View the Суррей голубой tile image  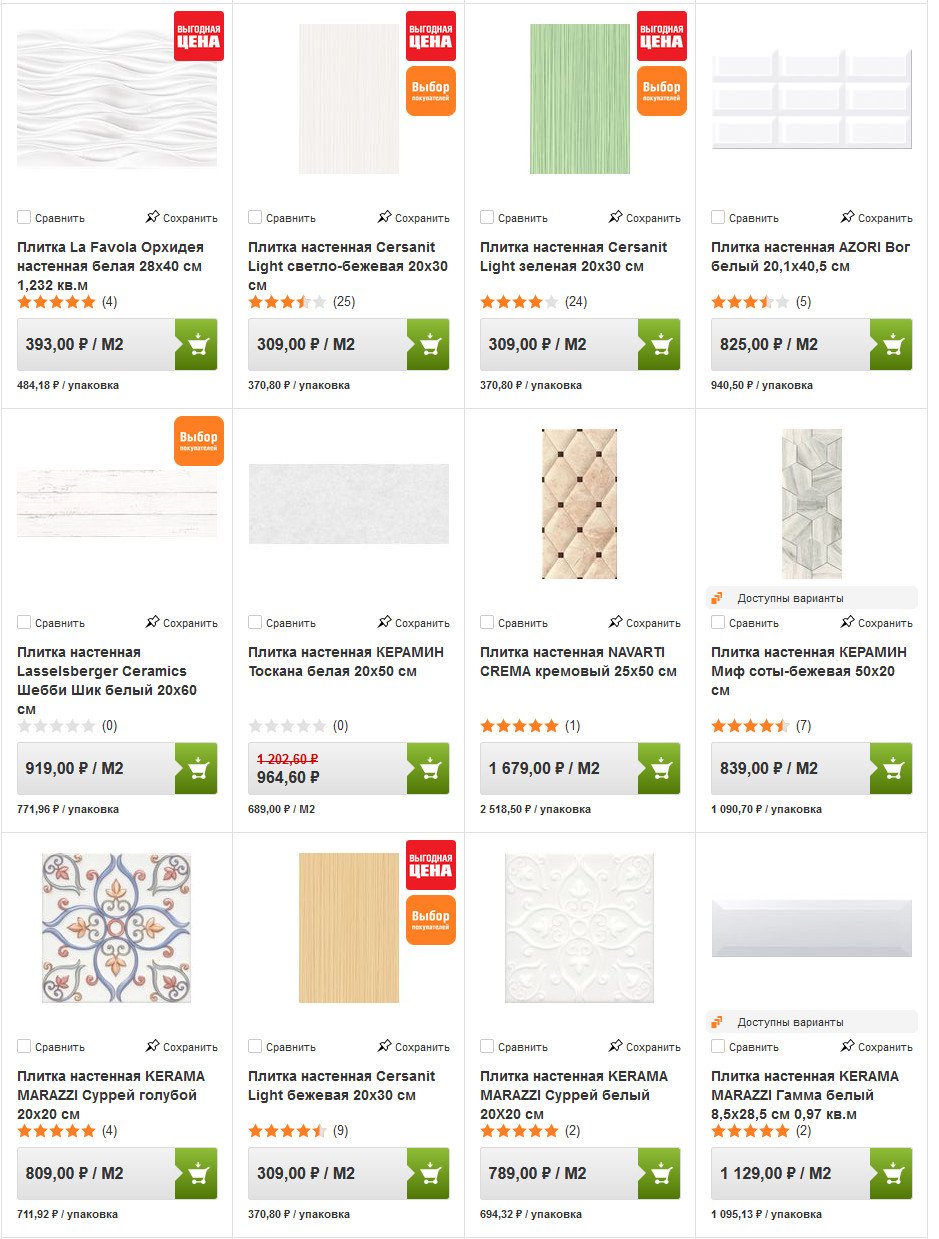[116, 927]
